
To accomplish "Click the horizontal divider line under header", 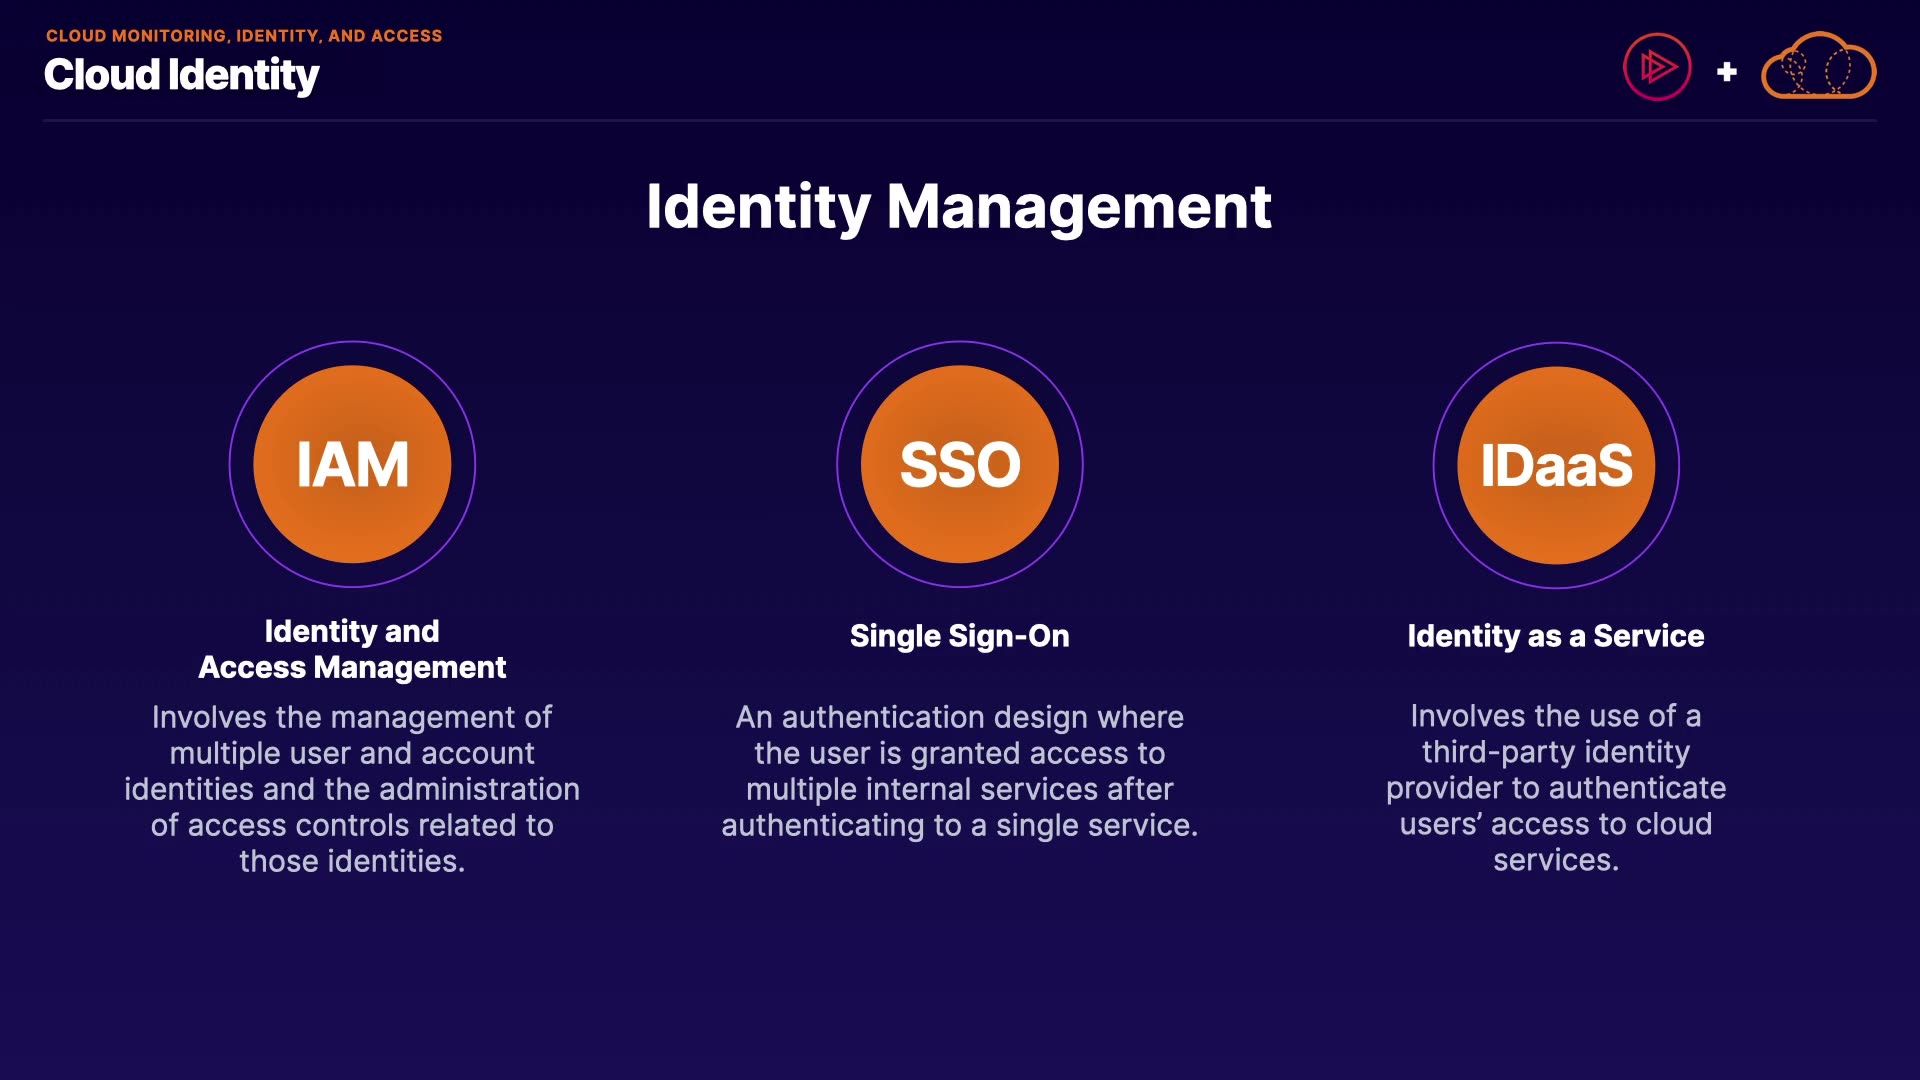I will click(959, 121).
